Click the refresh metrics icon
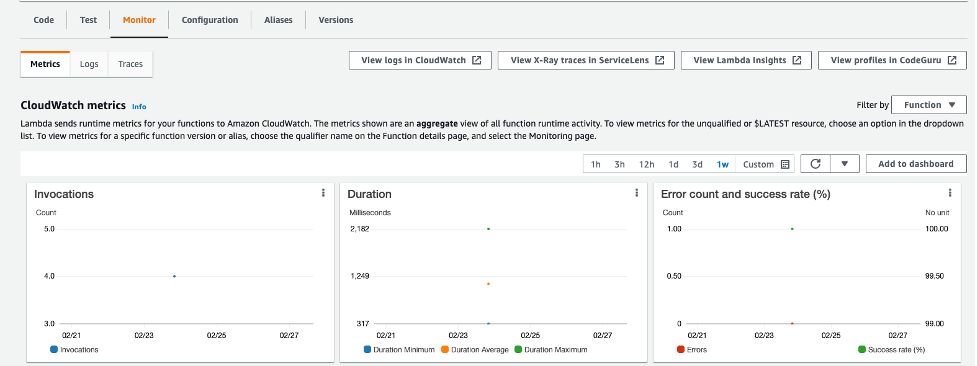This screenshot has width=977, height=366. click(815, 164)
